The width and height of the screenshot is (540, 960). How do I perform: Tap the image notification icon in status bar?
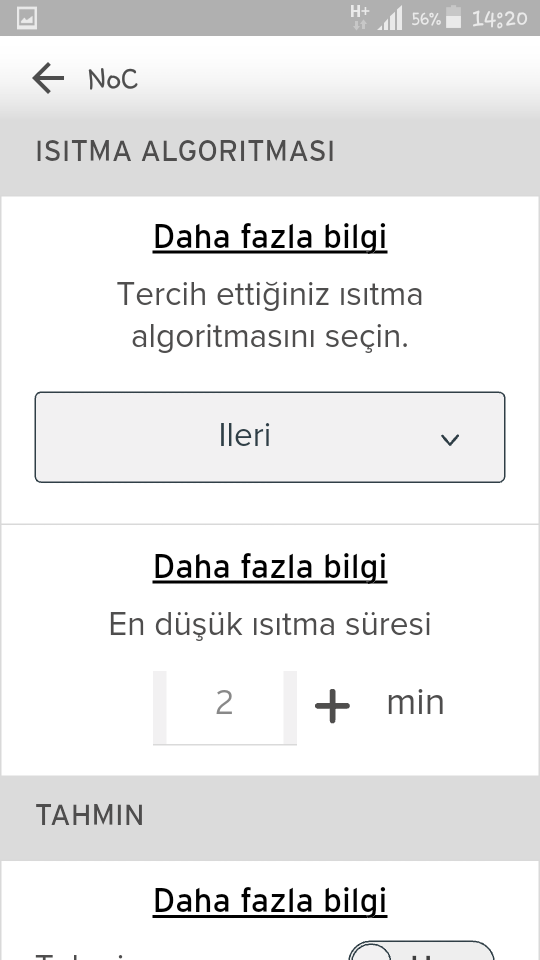click(26, 18)
